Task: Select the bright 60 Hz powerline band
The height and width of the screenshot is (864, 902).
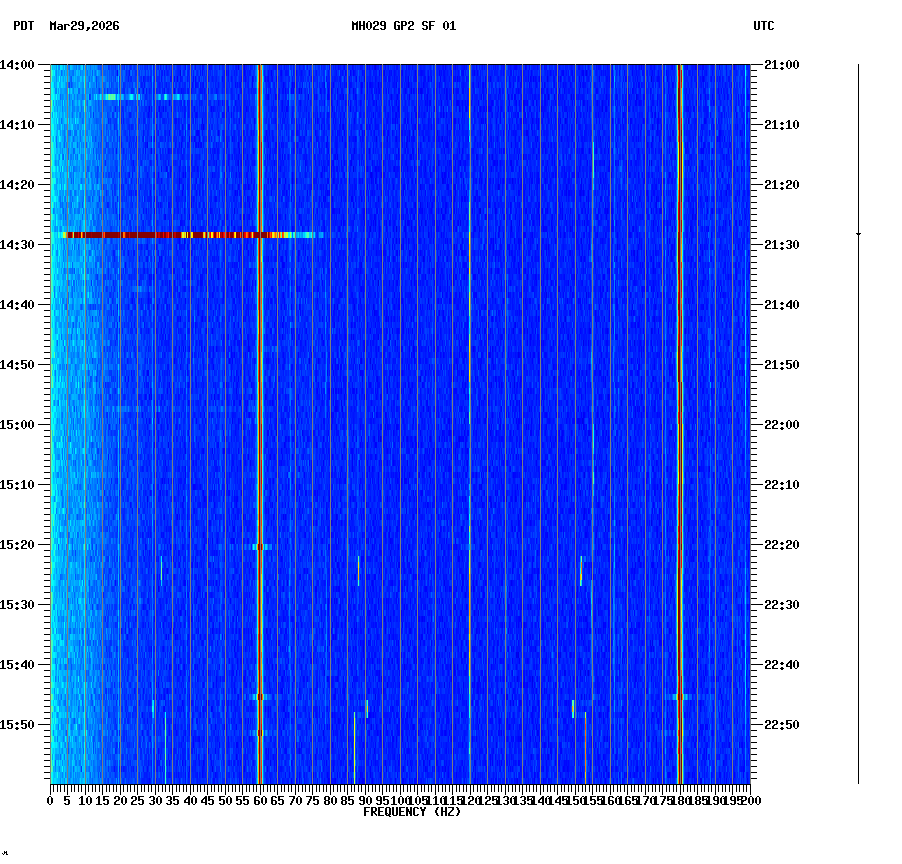Action: (x=260, y=400)
